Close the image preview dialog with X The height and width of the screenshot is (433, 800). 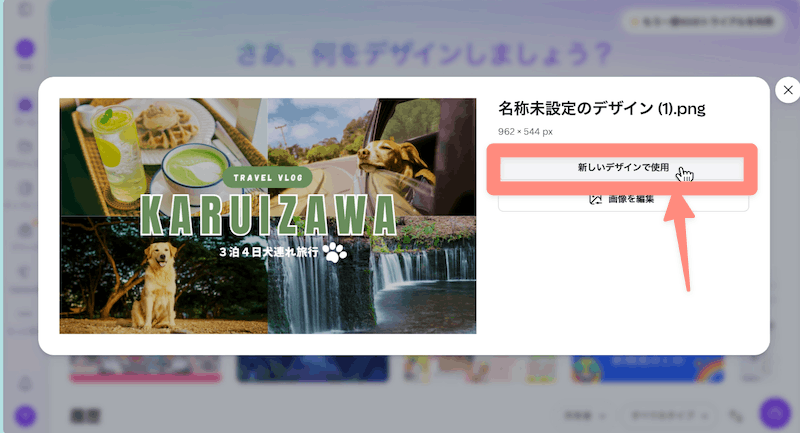[x=788, y=90]
